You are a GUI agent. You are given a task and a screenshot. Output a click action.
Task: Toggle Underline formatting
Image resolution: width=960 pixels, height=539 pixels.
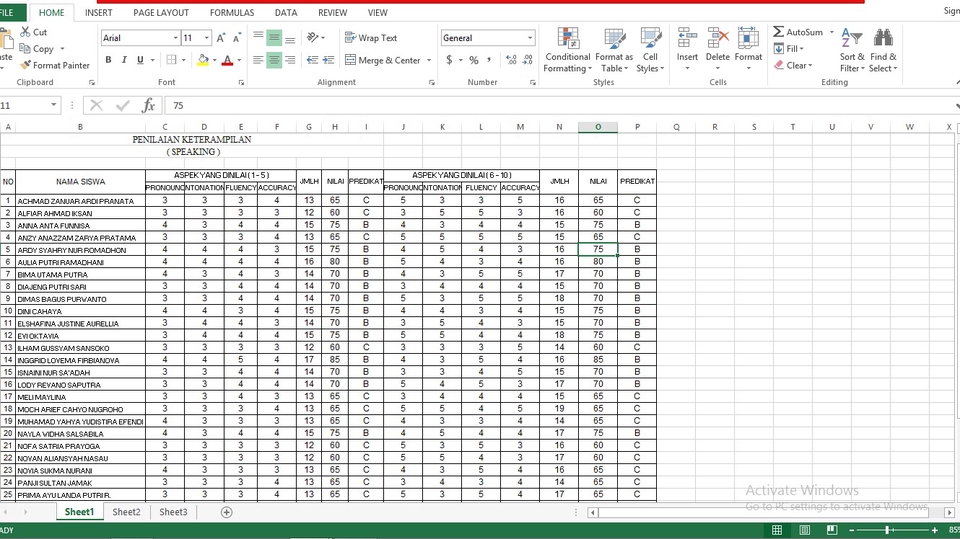140,60
